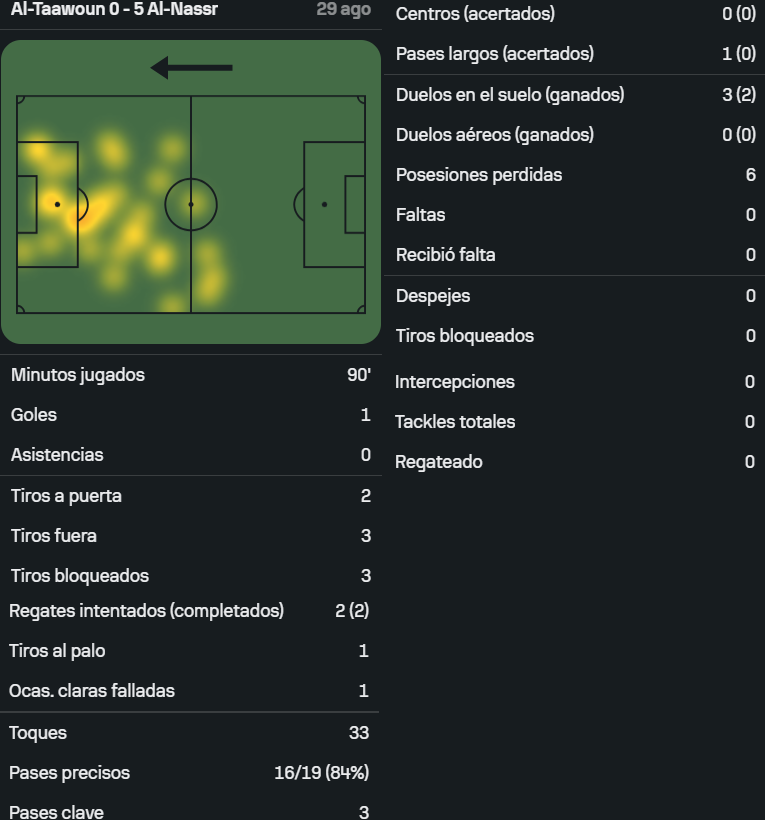Click the Duelos en el suelo (ganados) row
This screenshot has width=765, height=820.
pyautogui.click(x=575, y=95)
